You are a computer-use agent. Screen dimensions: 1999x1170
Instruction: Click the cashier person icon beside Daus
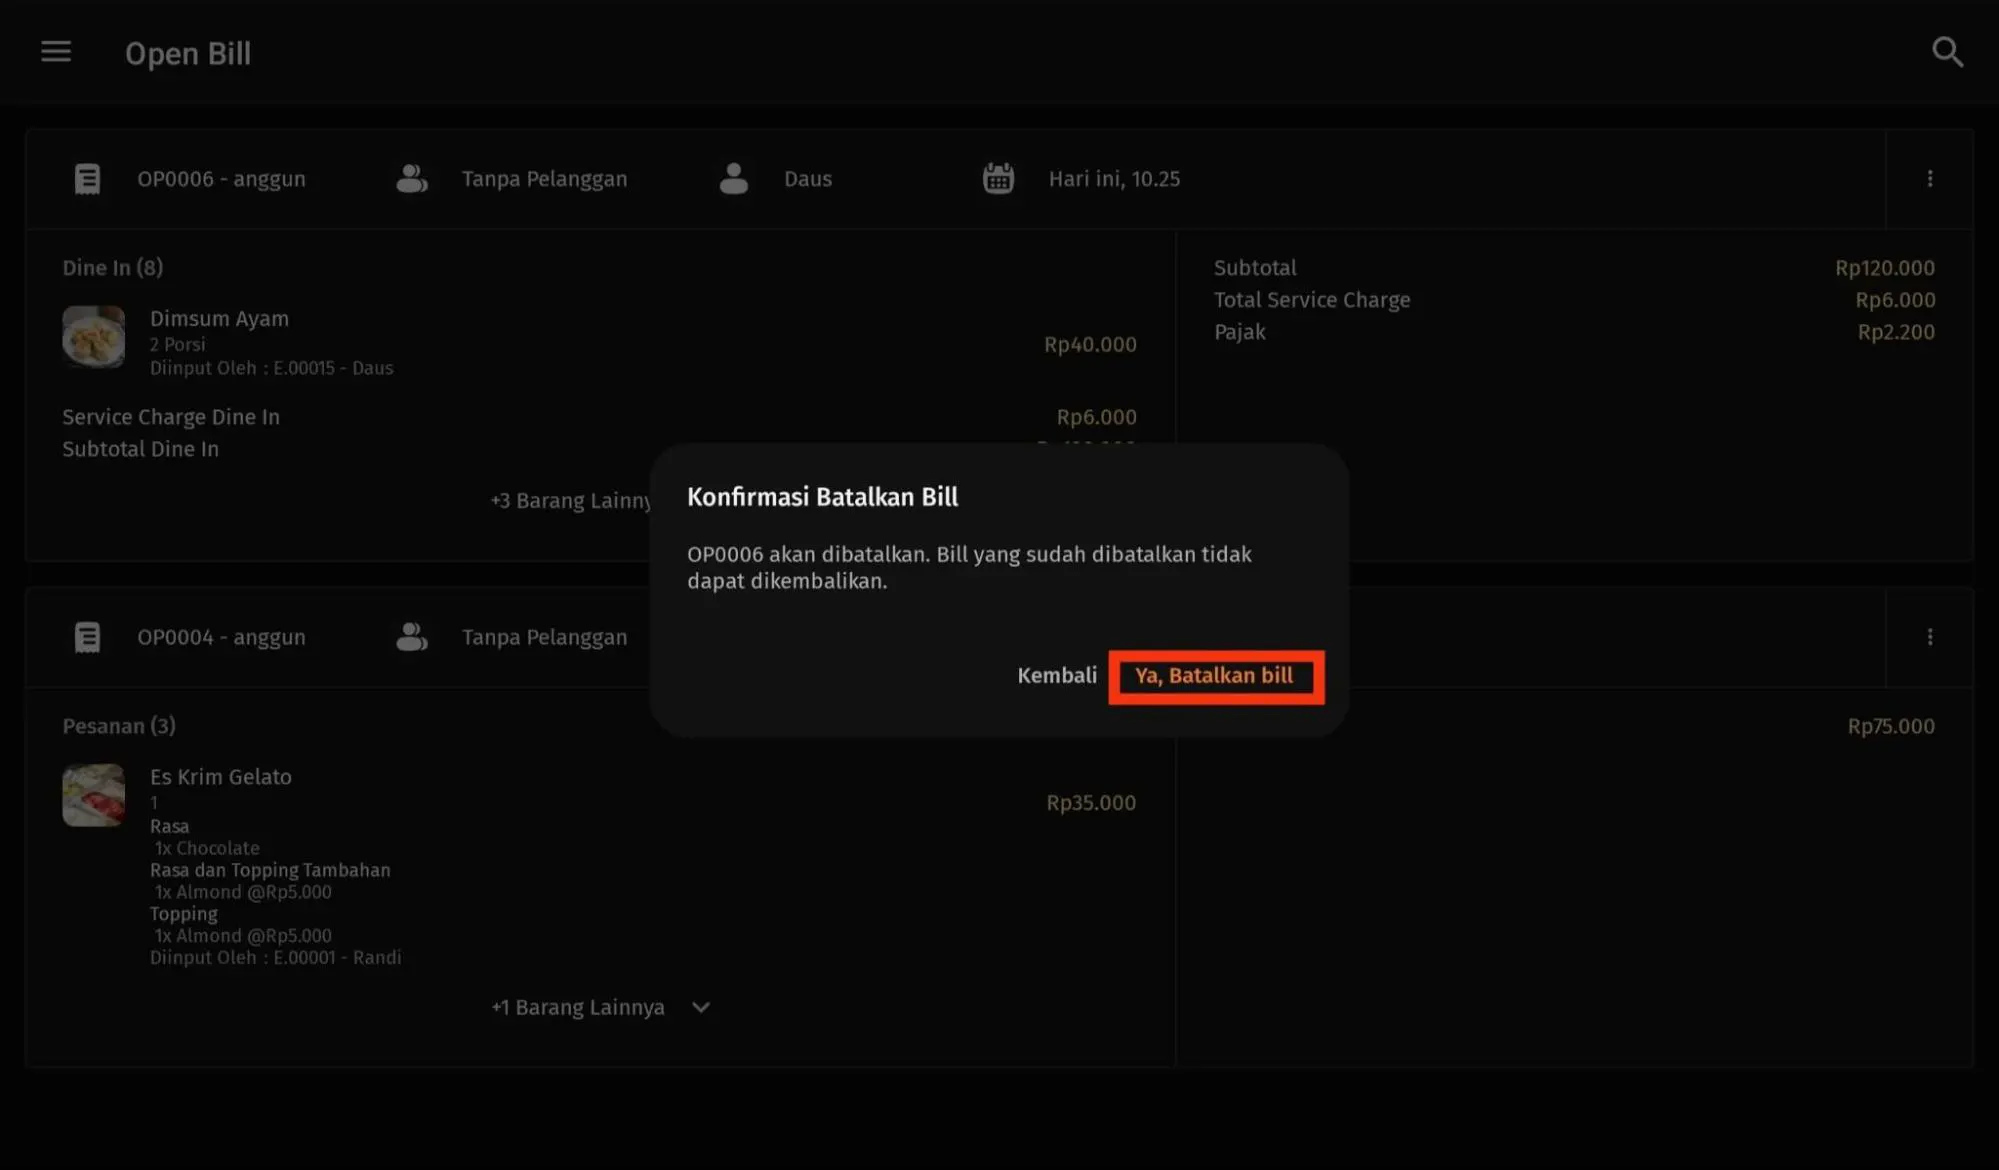[x=733, y=179]
